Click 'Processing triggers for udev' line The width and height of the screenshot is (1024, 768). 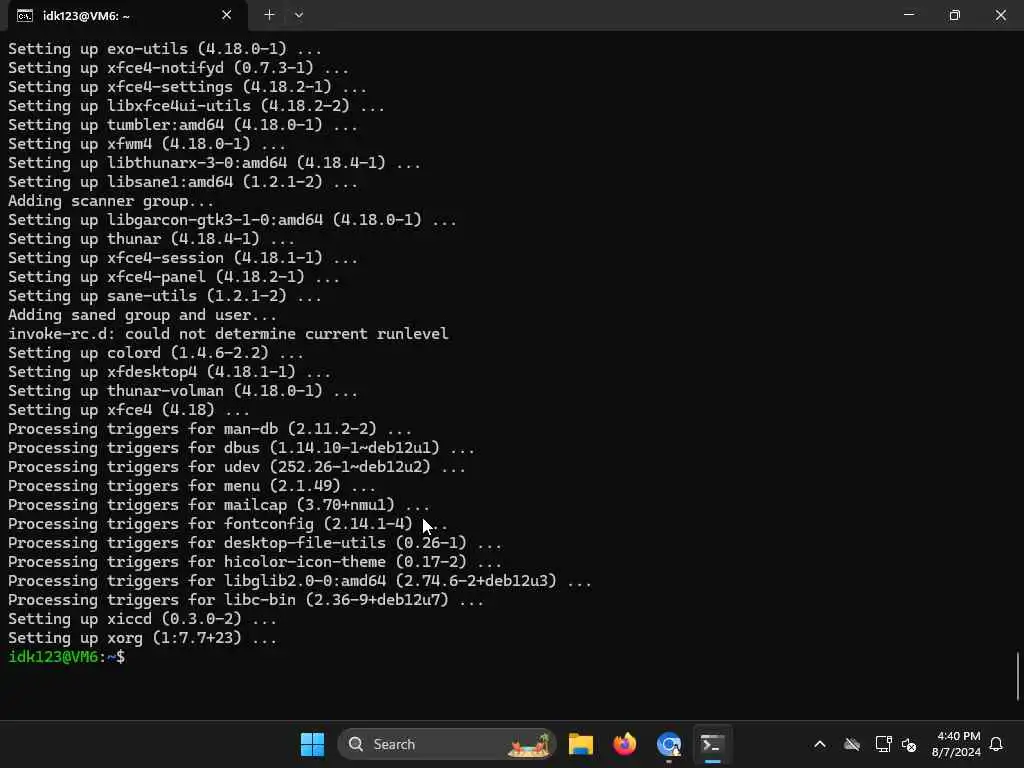pyautogui.click(x=236, y=468)
